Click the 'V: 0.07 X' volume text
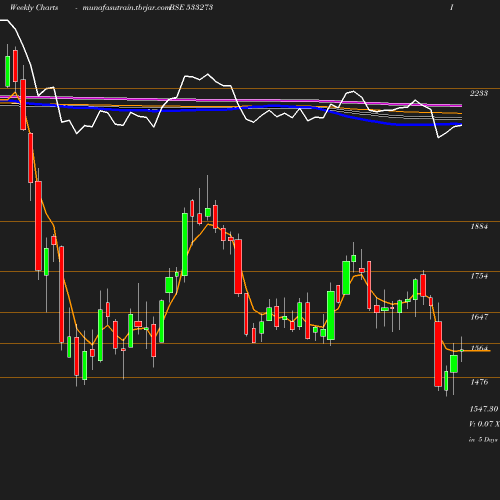The height and width of the screenshot is (500, 500). [x=484, y=424]
